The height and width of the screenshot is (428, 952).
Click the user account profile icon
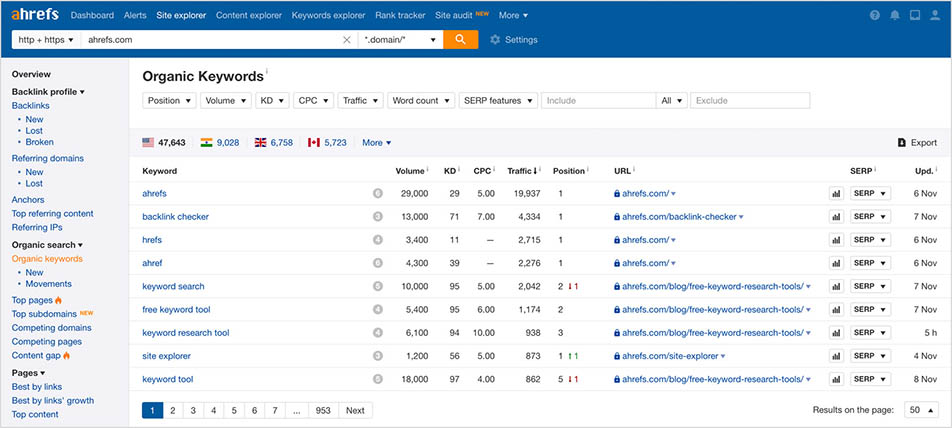[936, 16]
